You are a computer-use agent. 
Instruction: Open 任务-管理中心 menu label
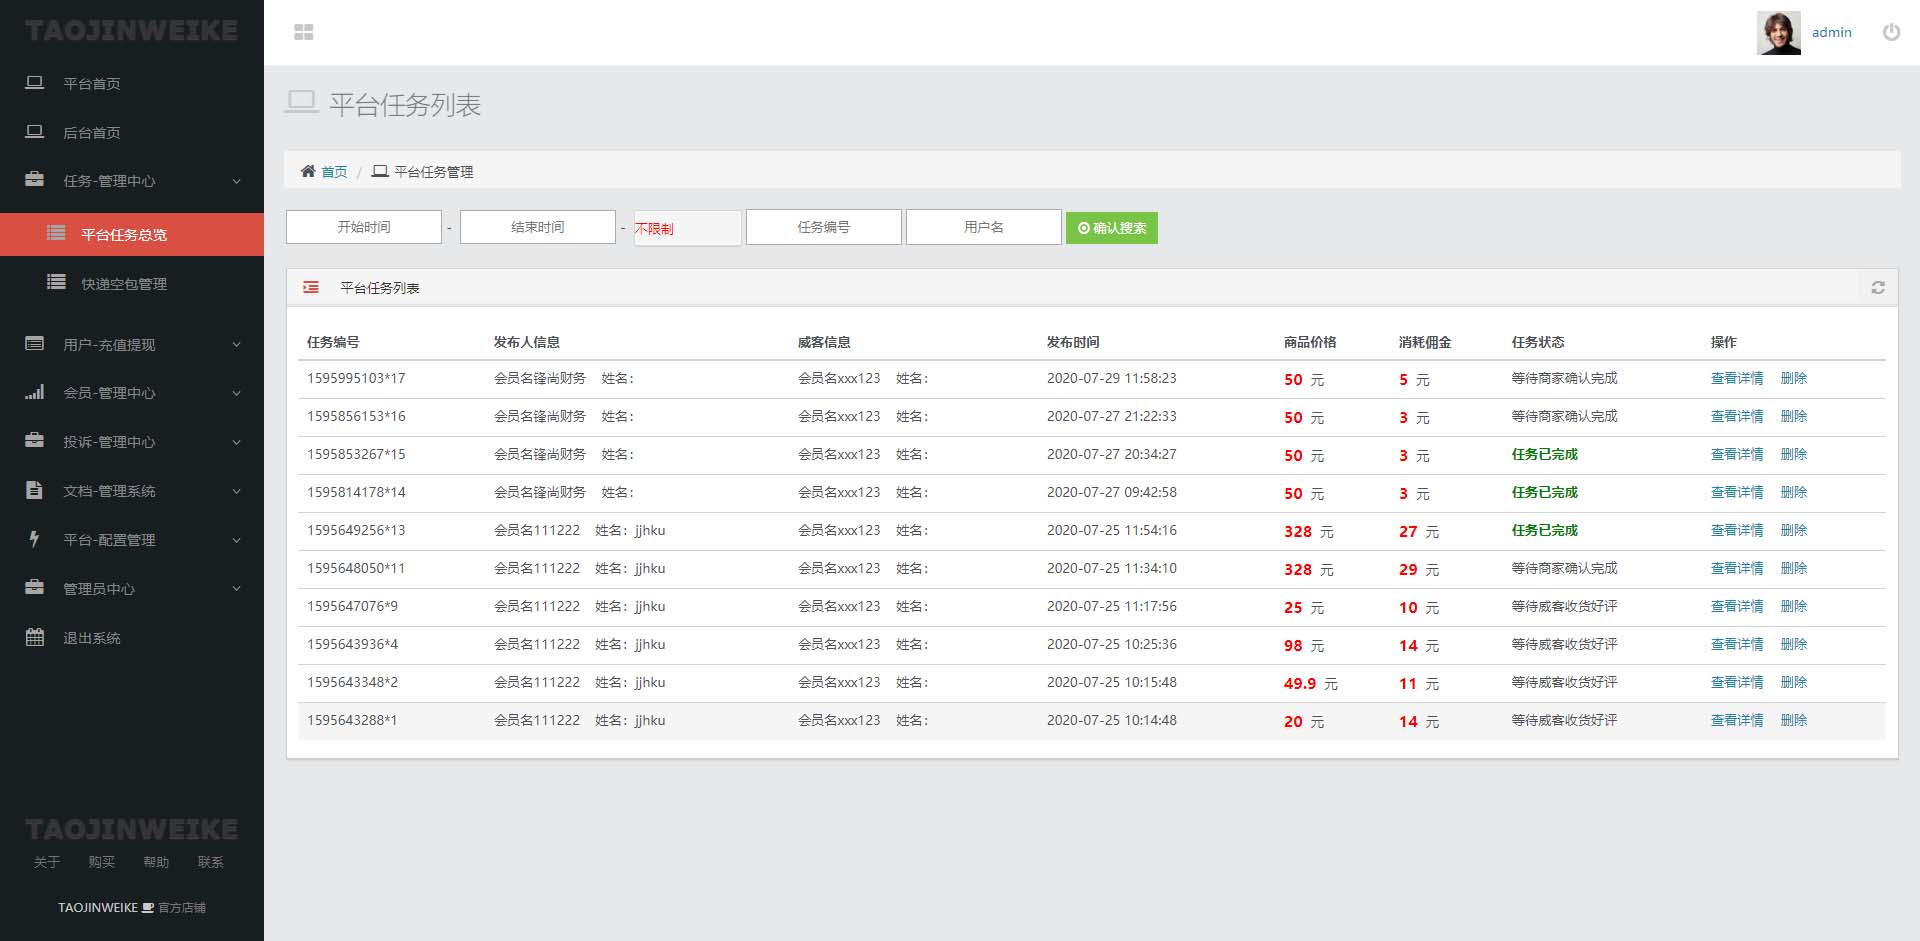tap(109, 181)
